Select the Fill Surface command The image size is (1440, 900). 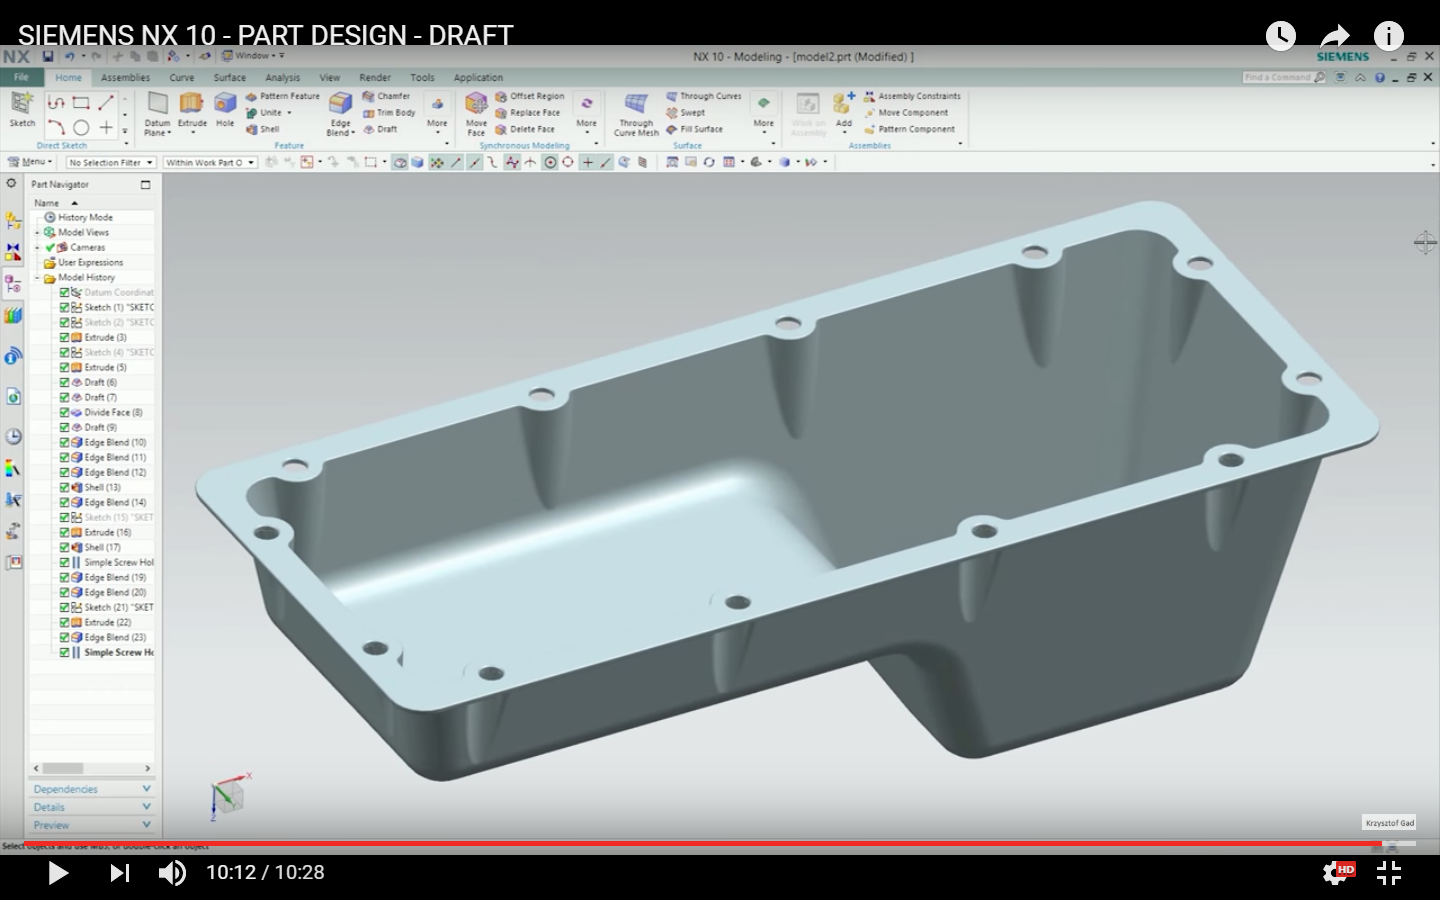click(694, 129)
